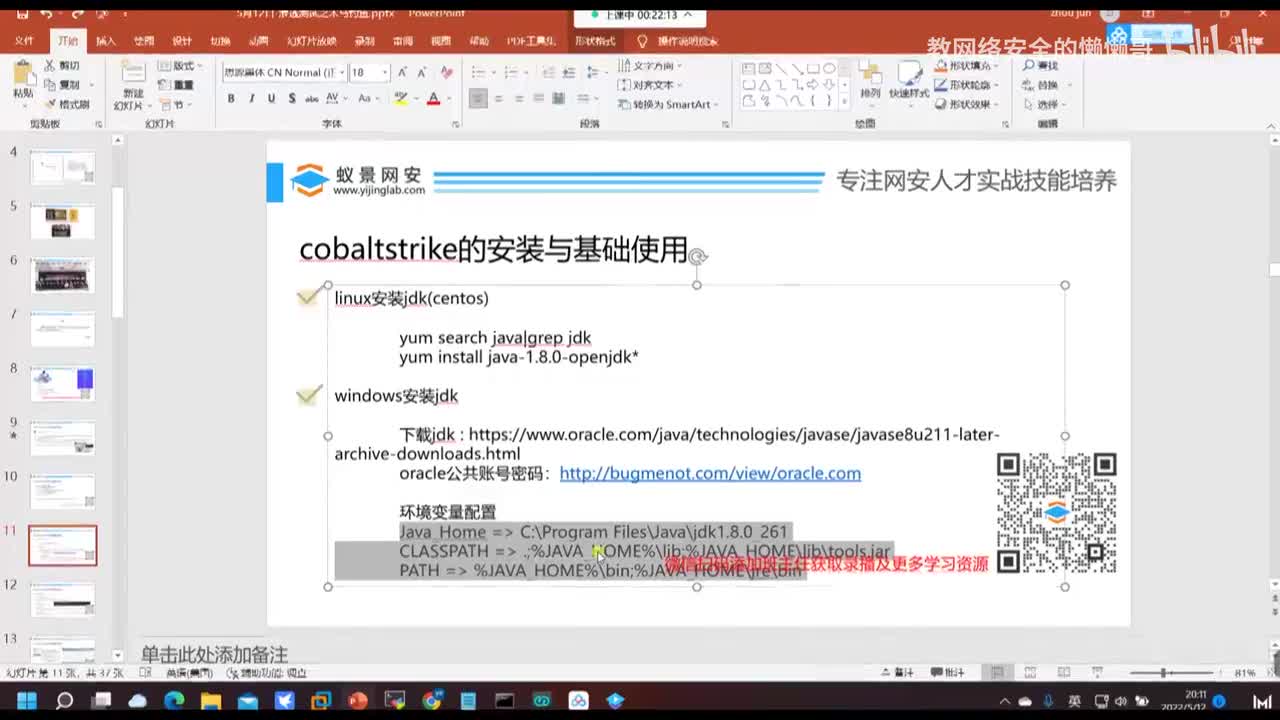Open Align Text (对齐文本) dropdown
The width and height of the screenshot is (1280, 720).
click(x=651, y=85)
